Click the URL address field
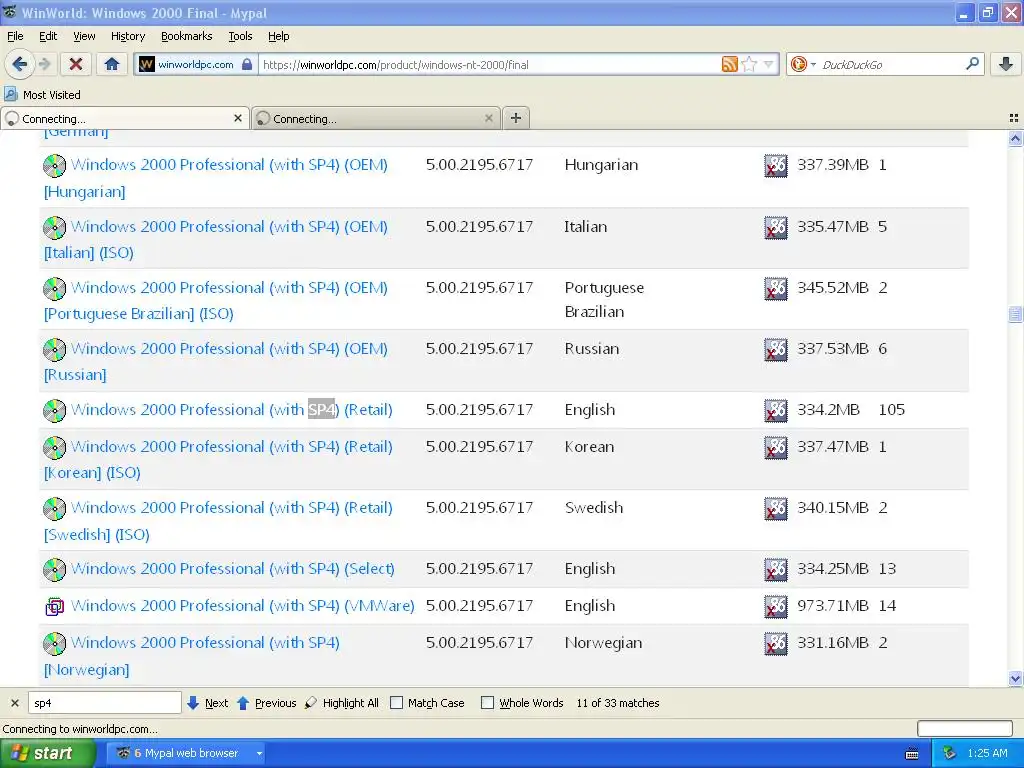 tap(490, 64)
